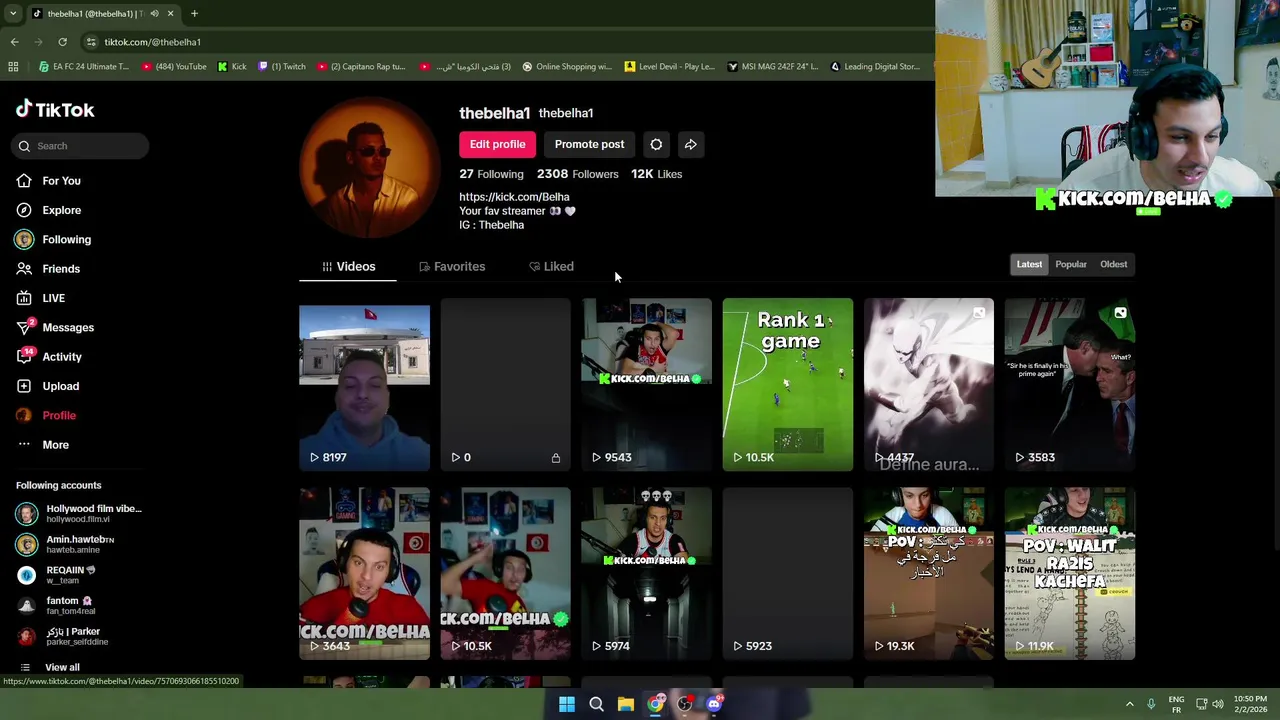Open File Explorer from taskbar
Screen dimensions: 1280x720
point(625,704)
